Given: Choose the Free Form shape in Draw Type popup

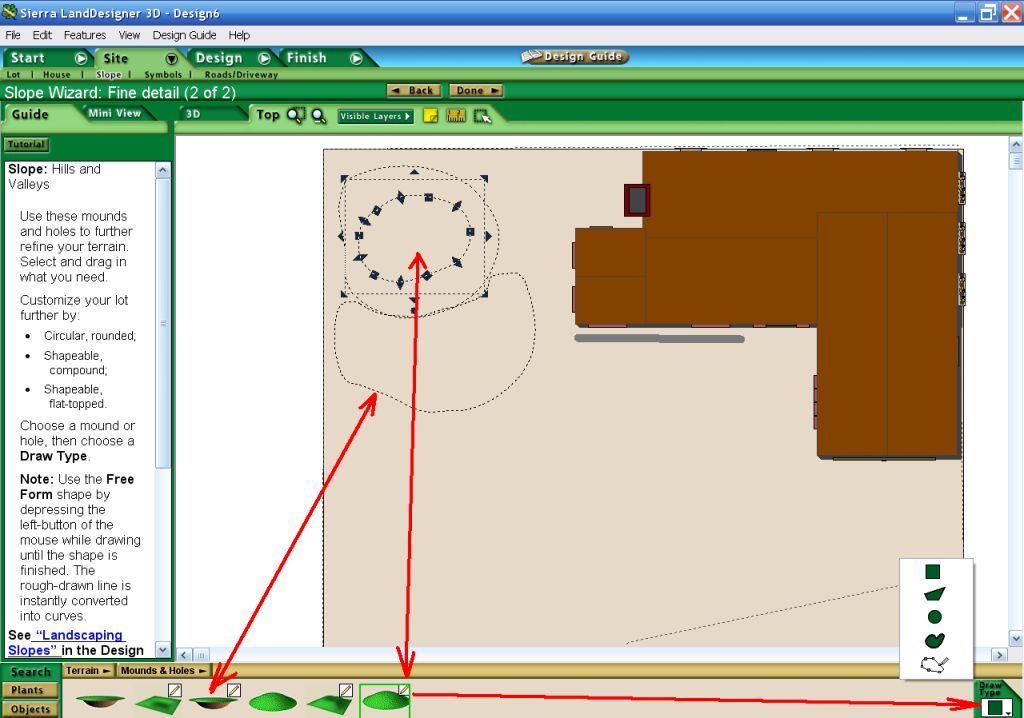Looking at the screenshot, I should (x=932, y=663).
